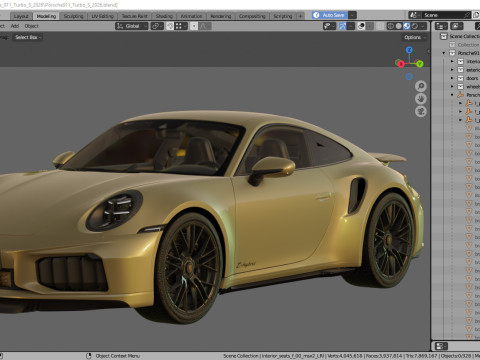The image size is (480, 360).
Task: Add a new workspace with plus tab
Action: [300, 16]
